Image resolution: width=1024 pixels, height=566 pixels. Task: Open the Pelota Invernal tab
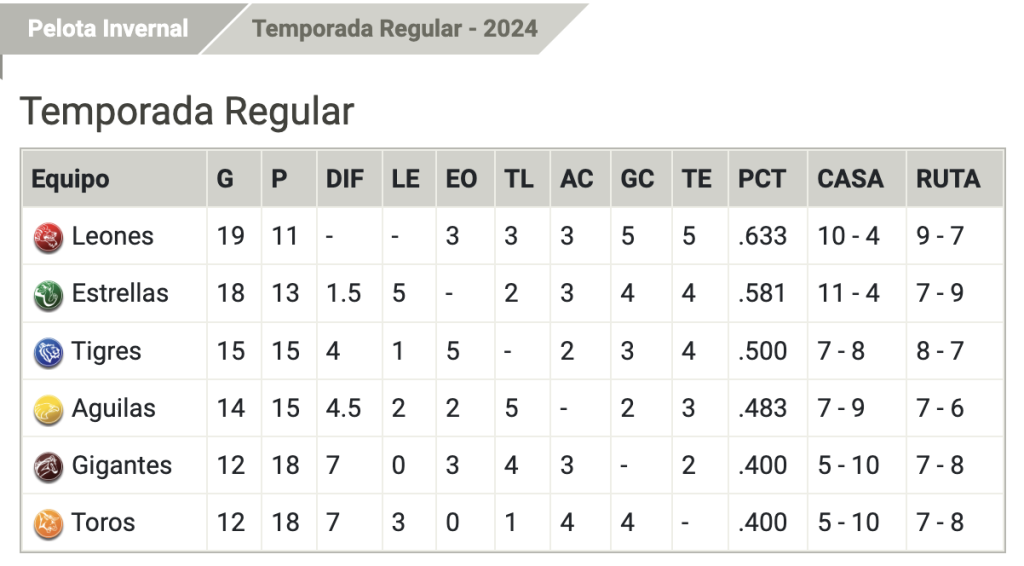tap(108, 29)
